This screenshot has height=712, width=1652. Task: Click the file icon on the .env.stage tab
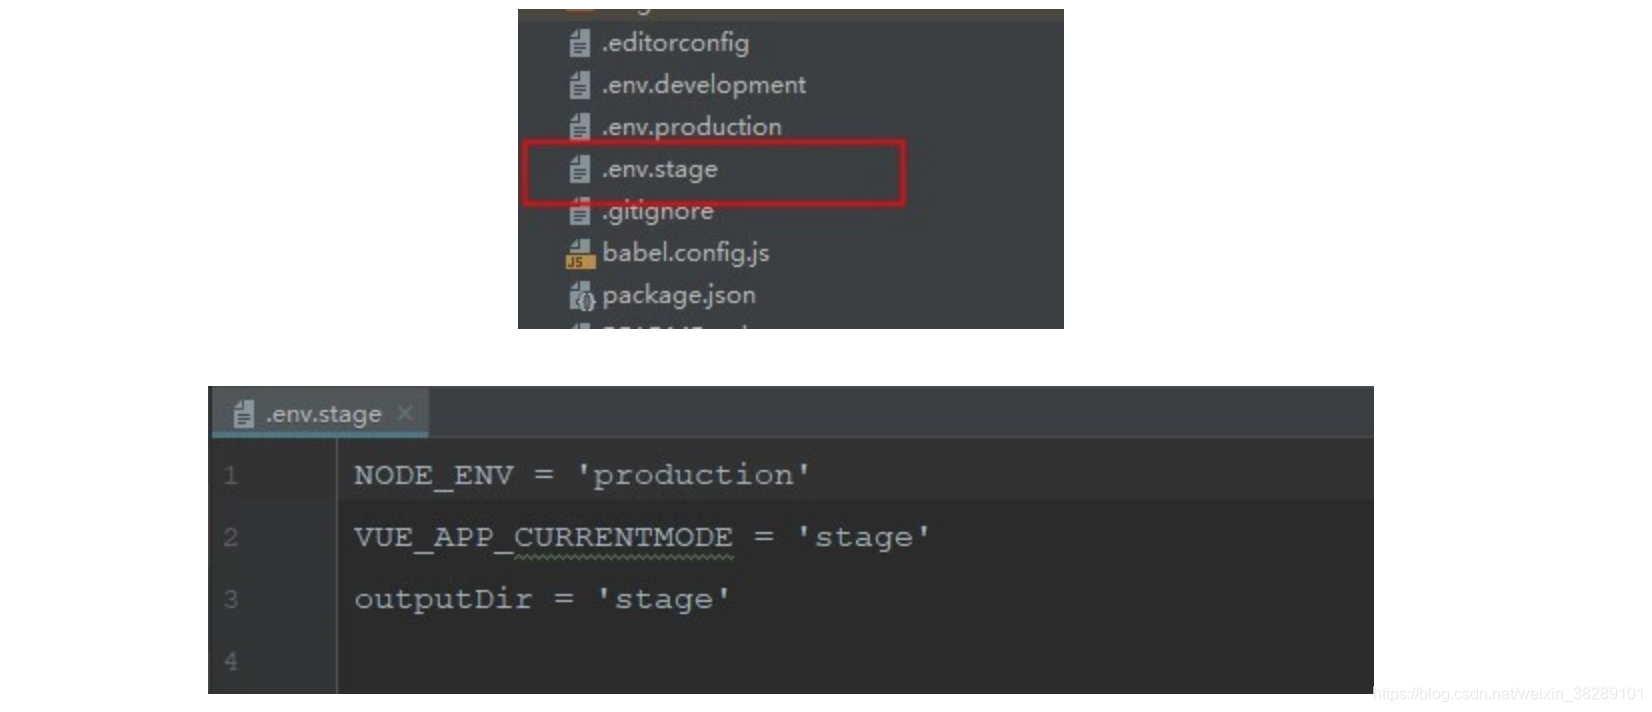[x=243, y=412]
